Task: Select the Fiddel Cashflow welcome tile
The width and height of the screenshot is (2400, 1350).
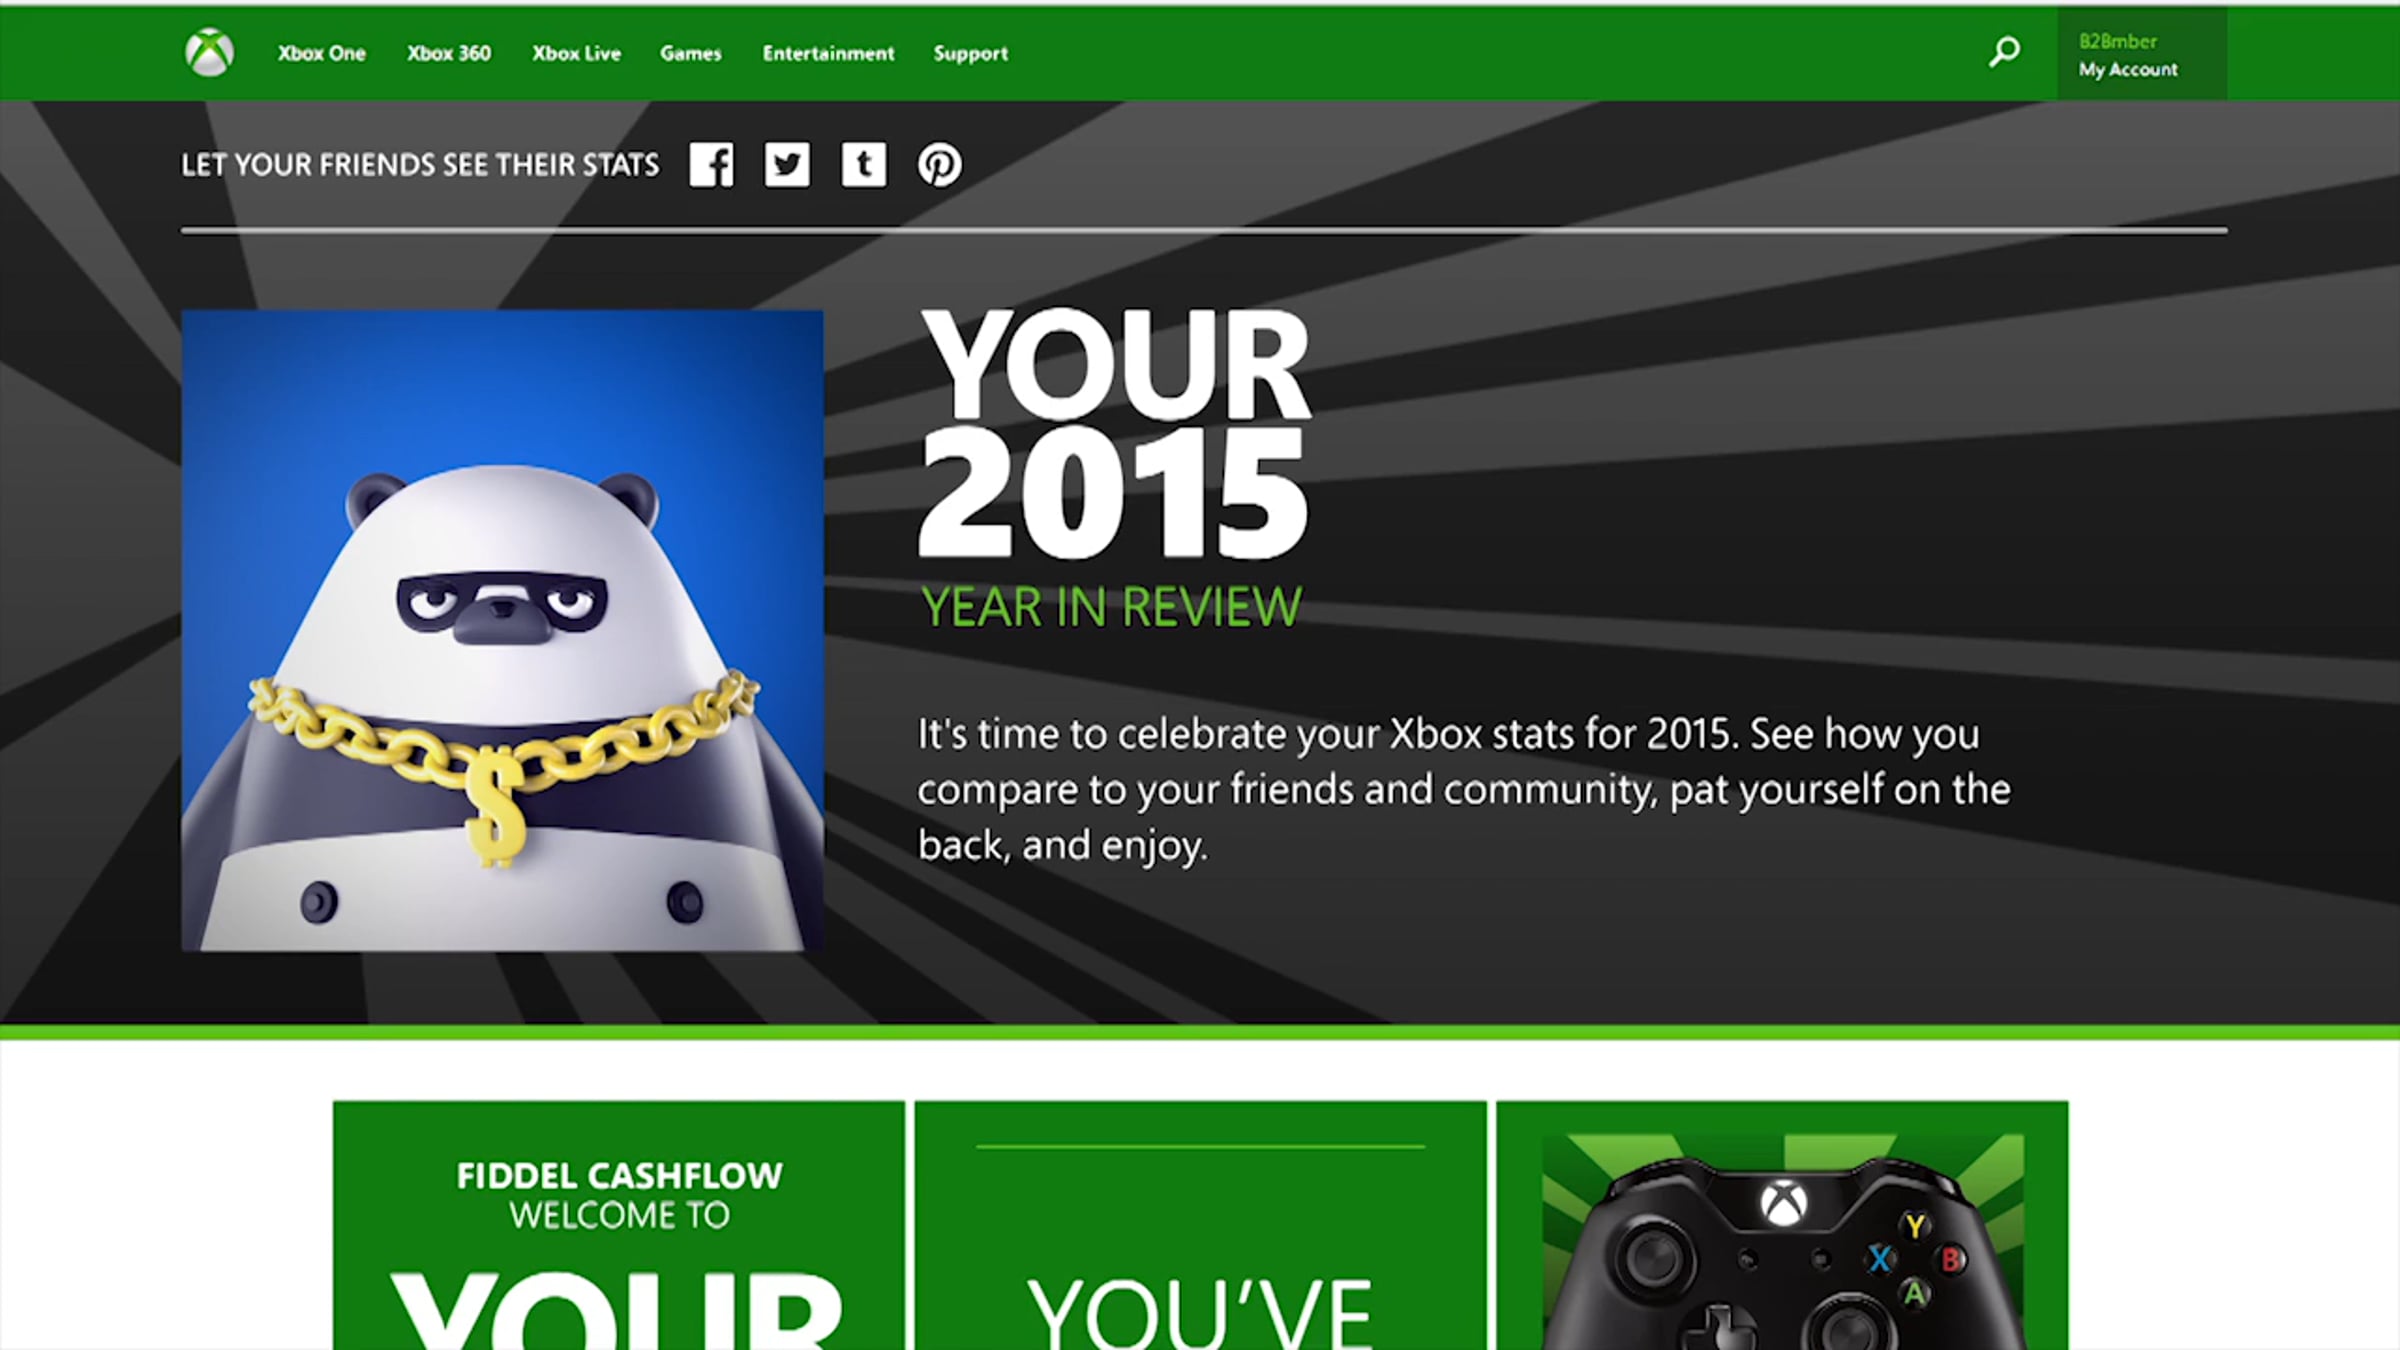Action: (x=618, y=1225)
